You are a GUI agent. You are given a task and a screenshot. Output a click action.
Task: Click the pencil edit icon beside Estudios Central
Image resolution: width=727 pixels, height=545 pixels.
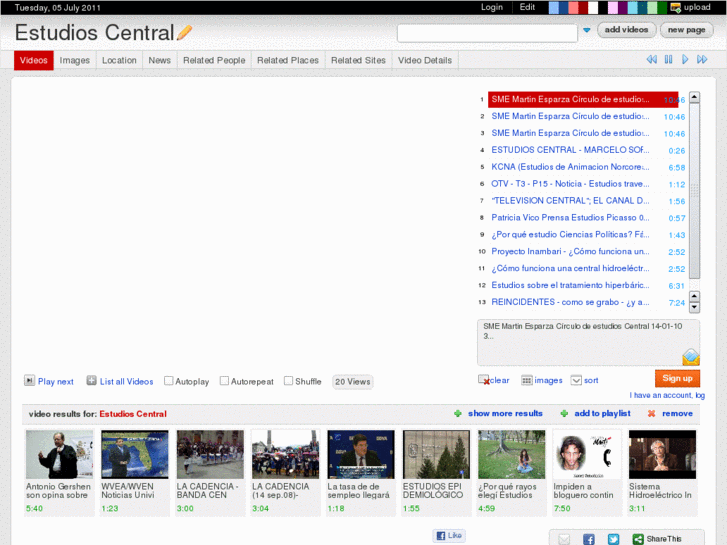[184, 32]
